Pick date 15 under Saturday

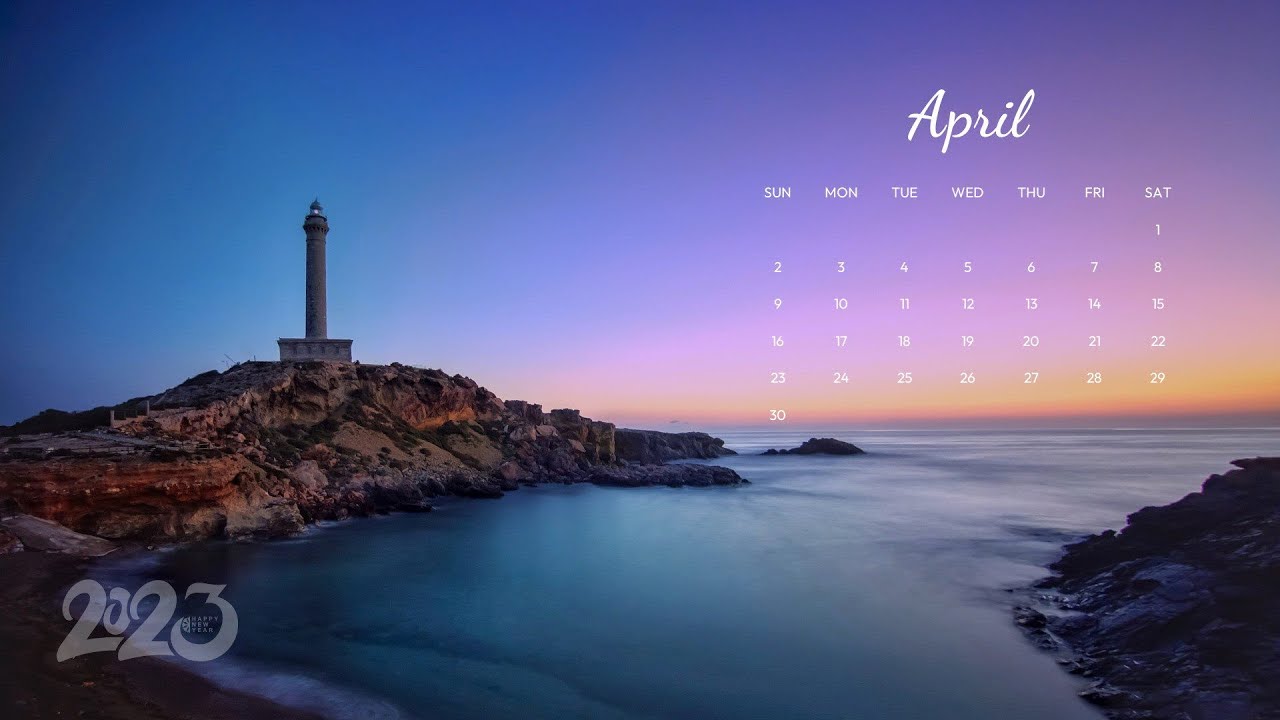pyautogui.click(x=1158, y=304)
